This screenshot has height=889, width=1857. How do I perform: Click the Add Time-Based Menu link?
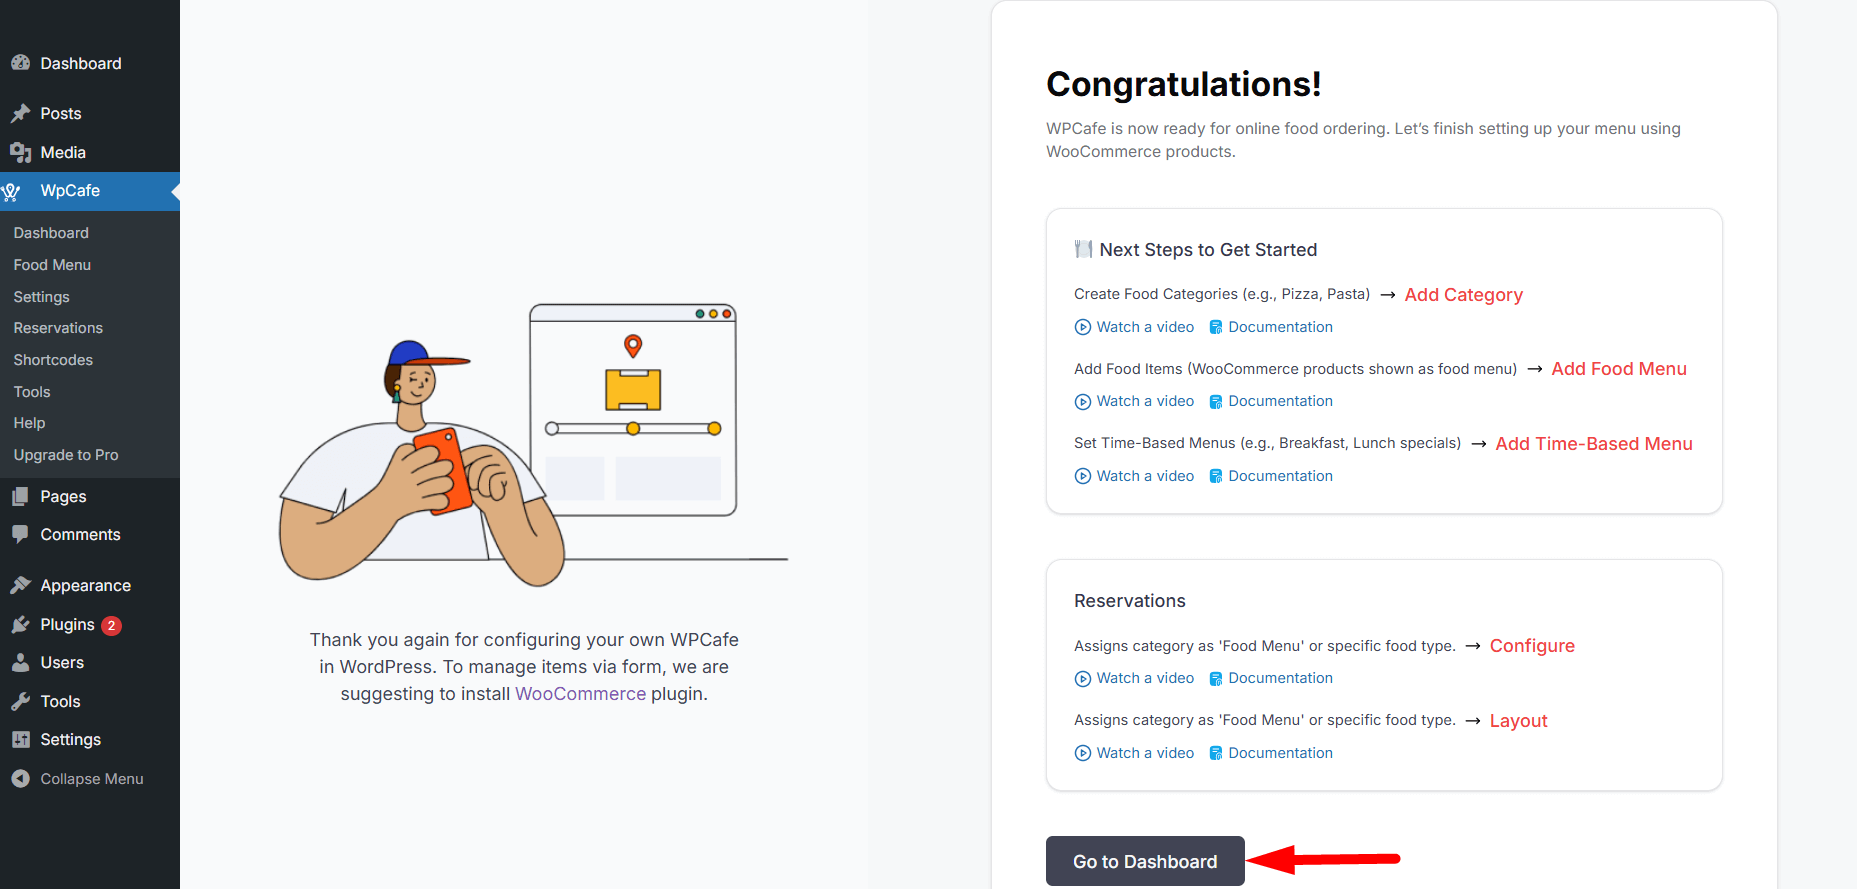pos(1593,444)
